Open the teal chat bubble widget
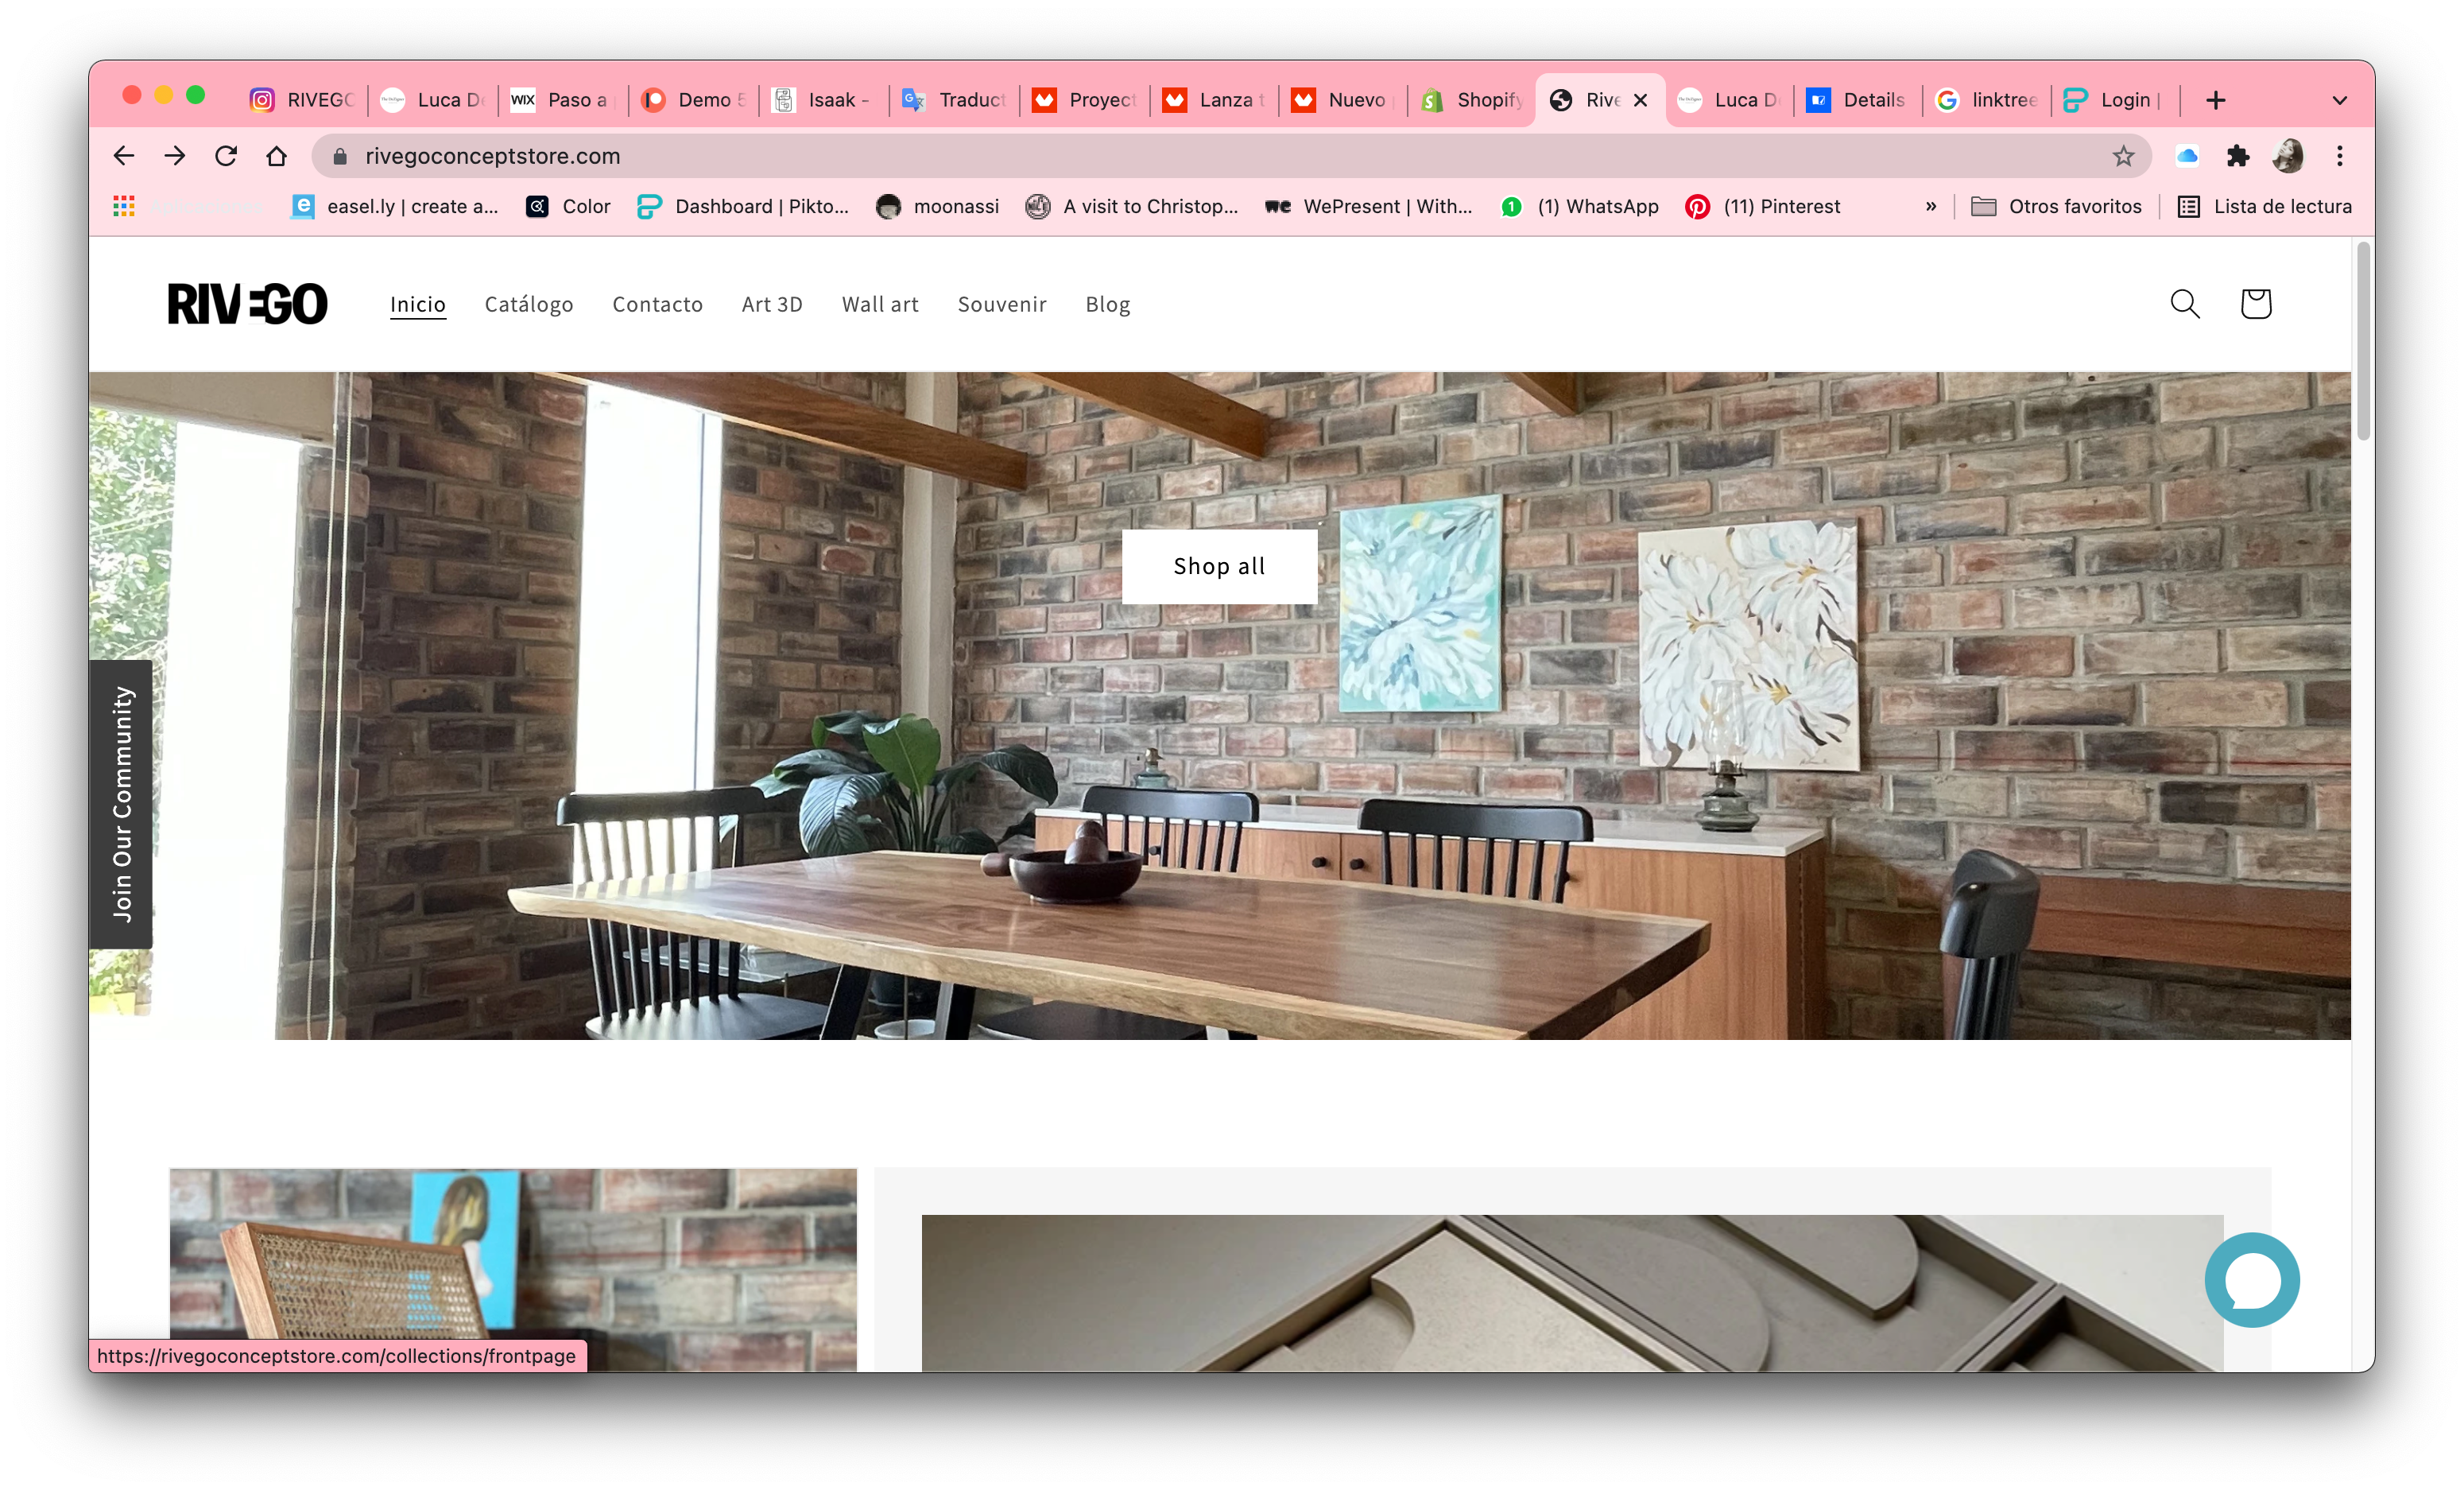2464x1490 pixels. [2252, 1280]
